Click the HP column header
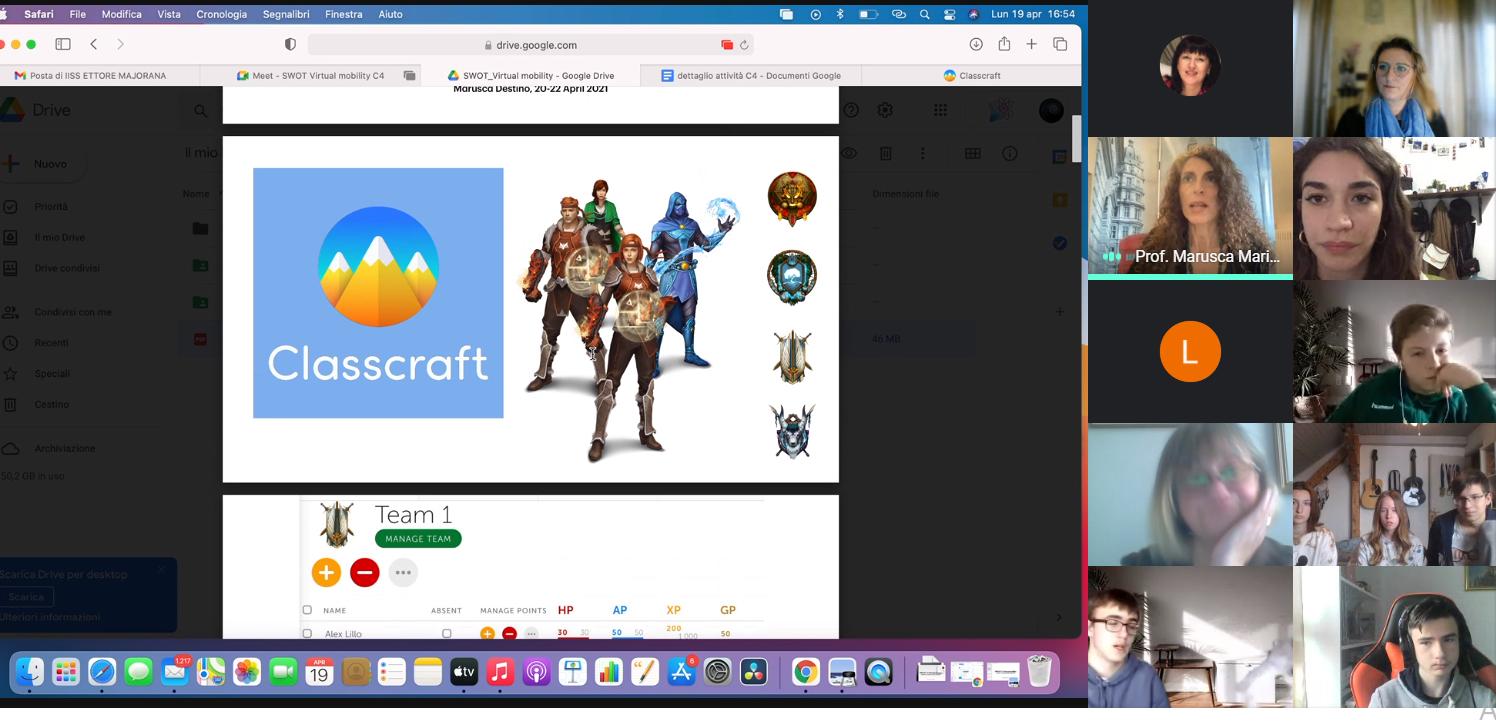The width and height of the screenshot is (1496, 723). 565,610
